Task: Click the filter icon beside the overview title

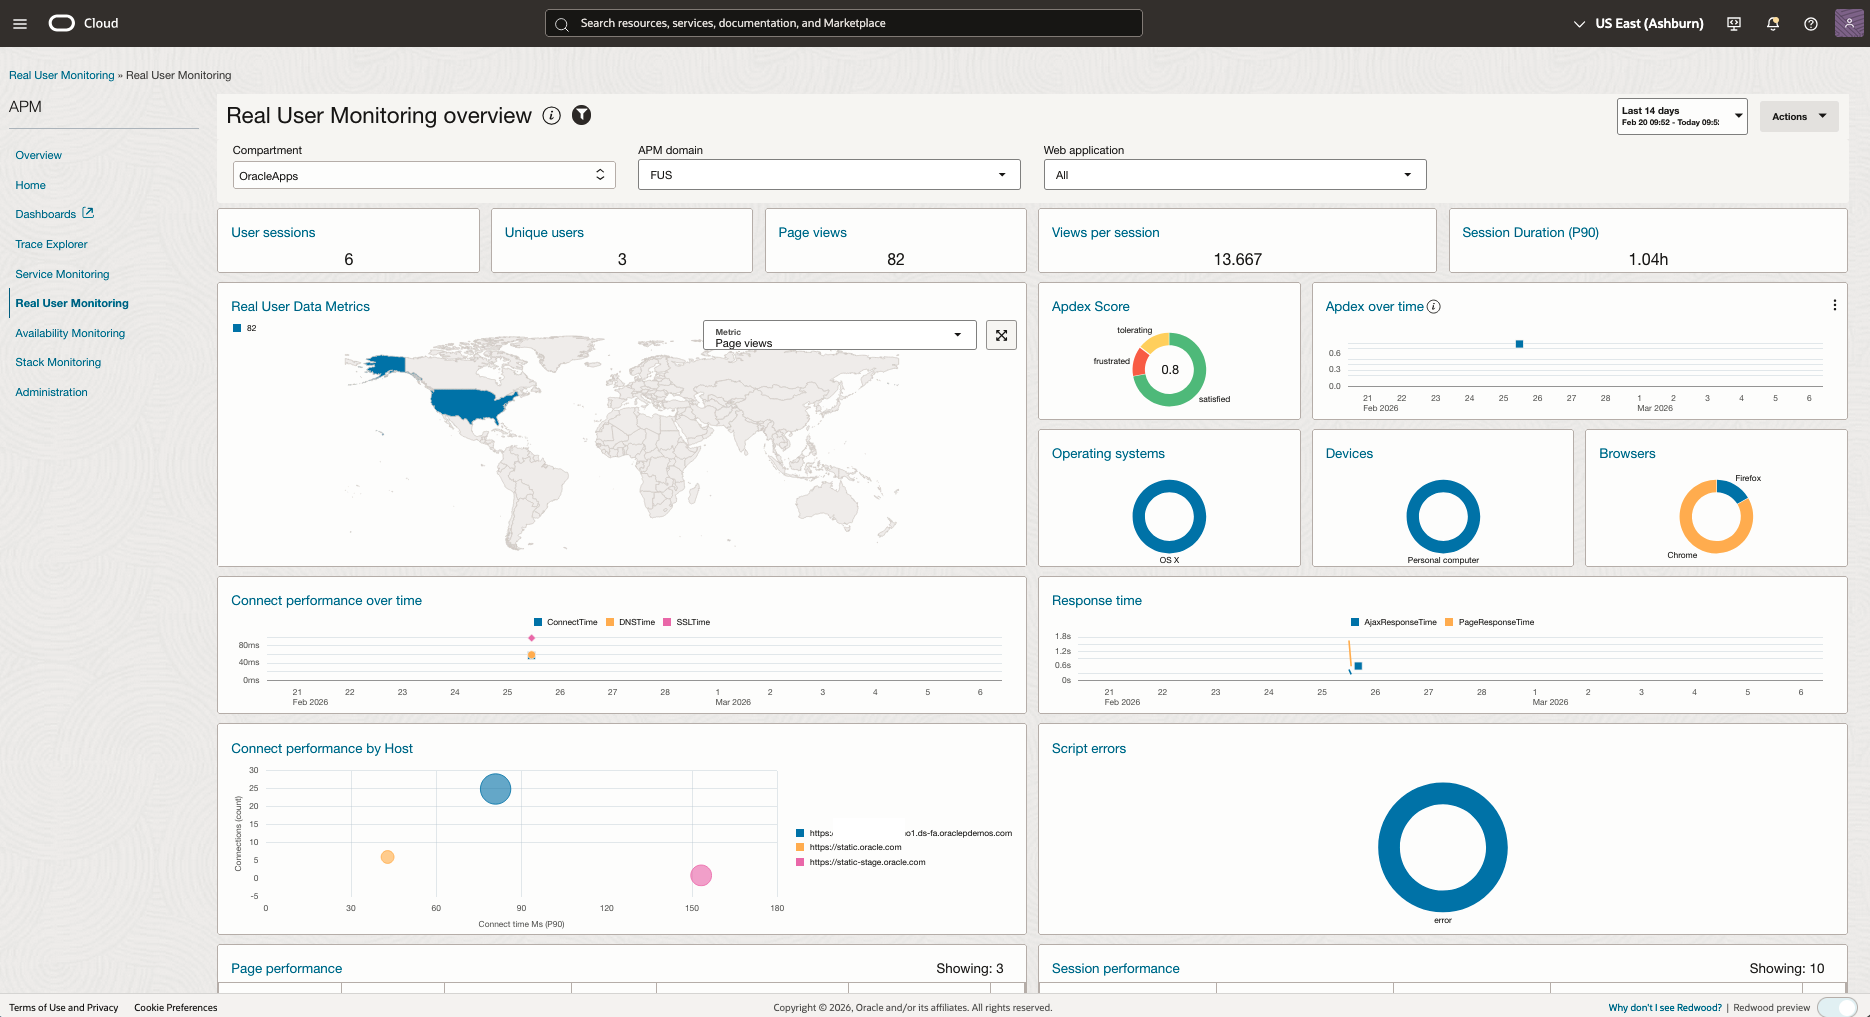Action: (581, 115)
